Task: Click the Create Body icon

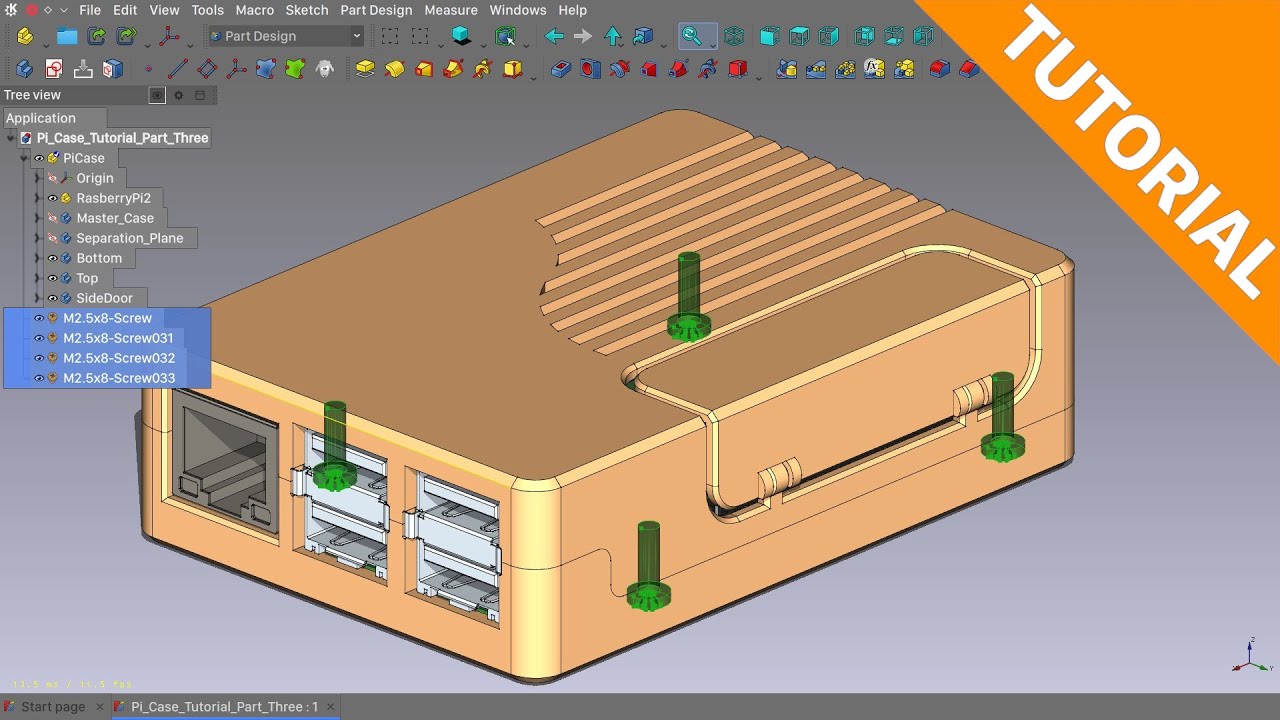Action: 25,69
